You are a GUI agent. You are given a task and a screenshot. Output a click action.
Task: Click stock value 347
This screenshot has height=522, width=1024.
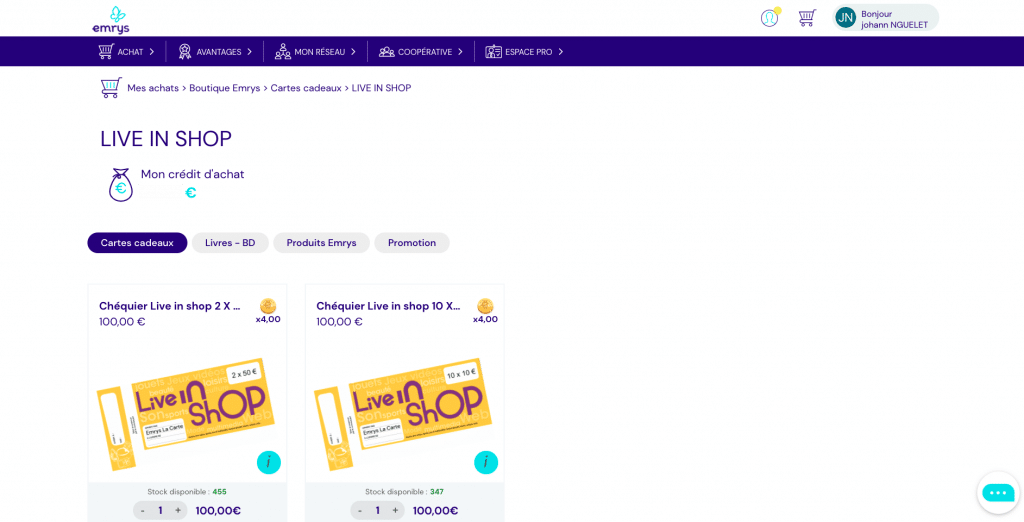tap(437, 492)
